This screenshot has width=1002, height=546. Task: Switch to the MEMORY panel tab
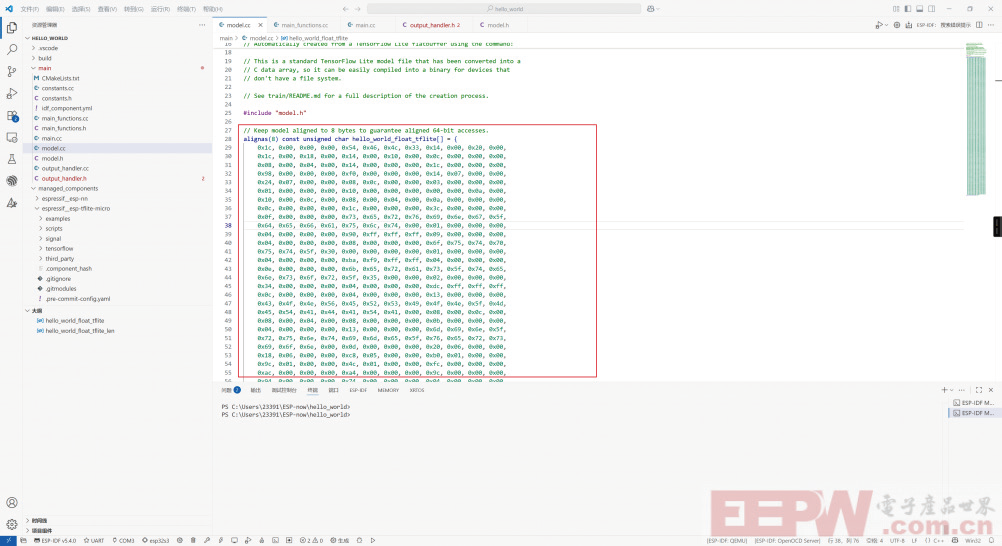click(388, 390)
